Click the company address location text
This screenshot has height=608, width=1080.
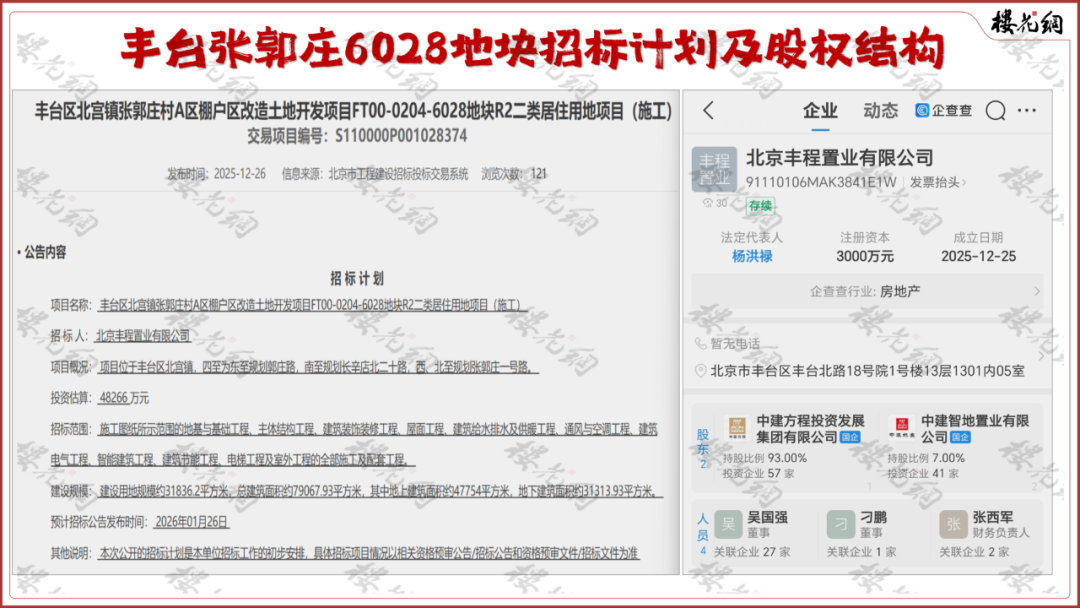coord(866,371)
